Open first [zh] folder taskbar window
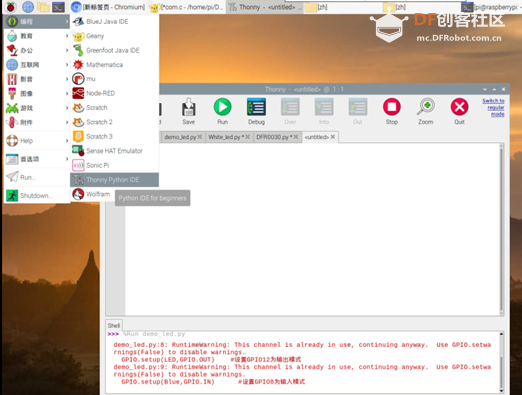This screenshot has height=395, width=522. tap(342, 7)
